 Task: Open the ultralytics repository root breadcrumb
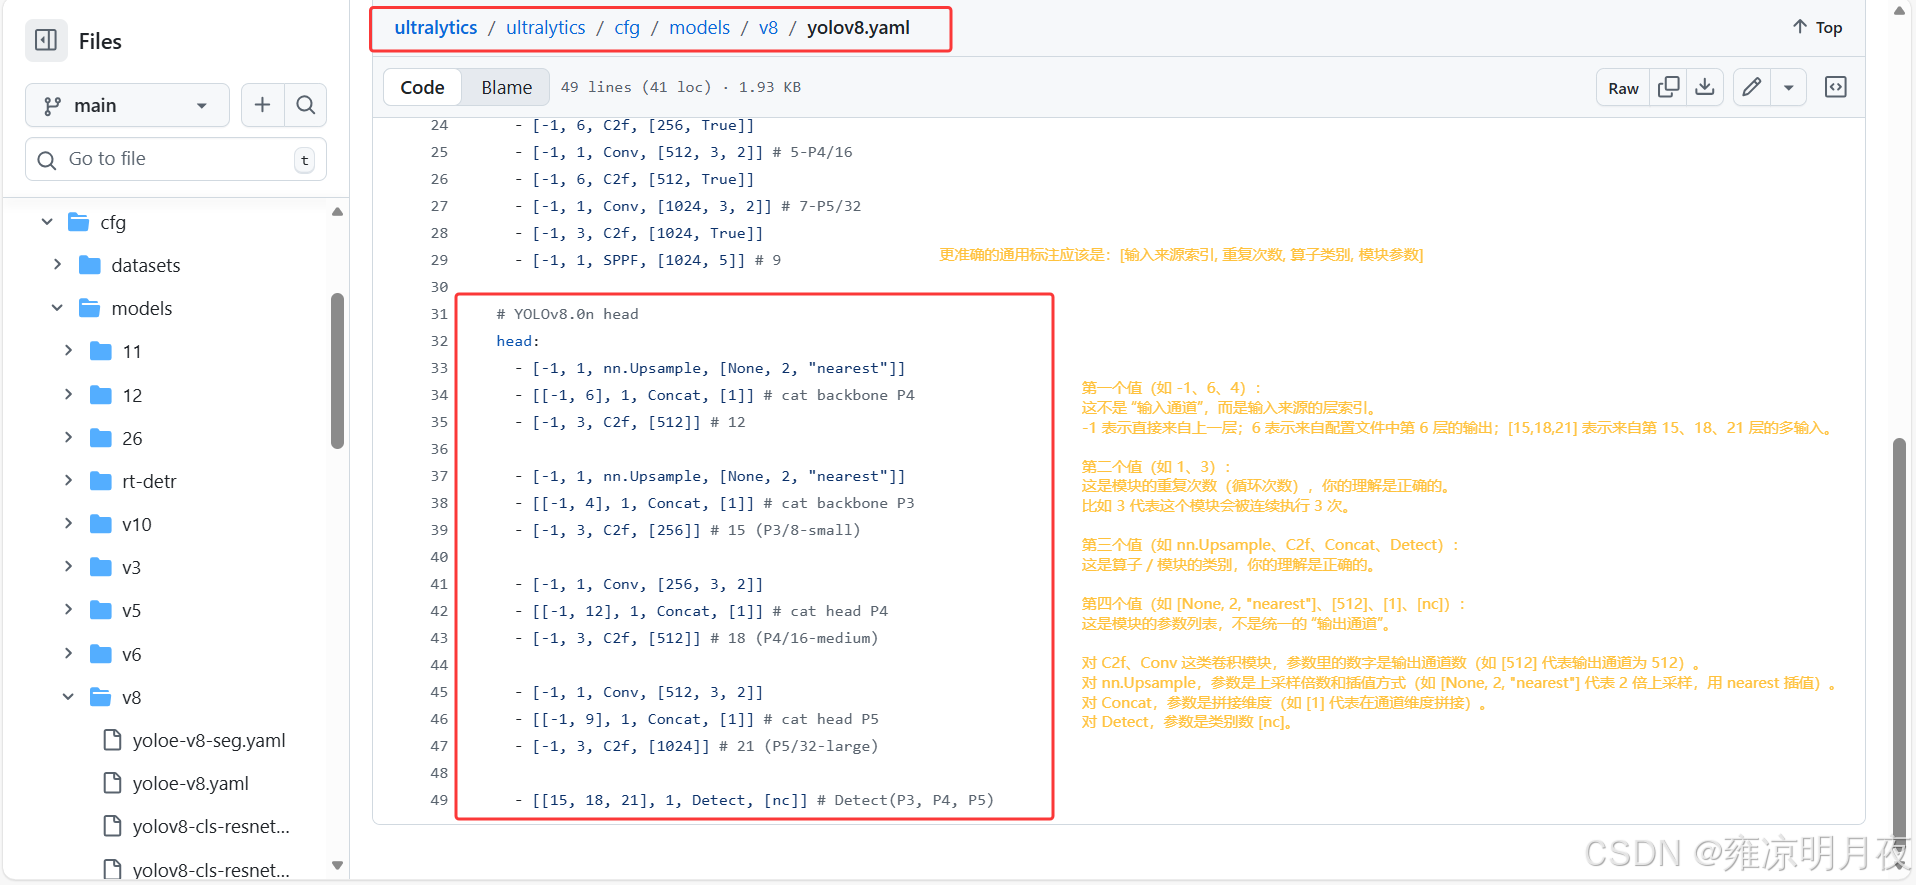point(436,28)
